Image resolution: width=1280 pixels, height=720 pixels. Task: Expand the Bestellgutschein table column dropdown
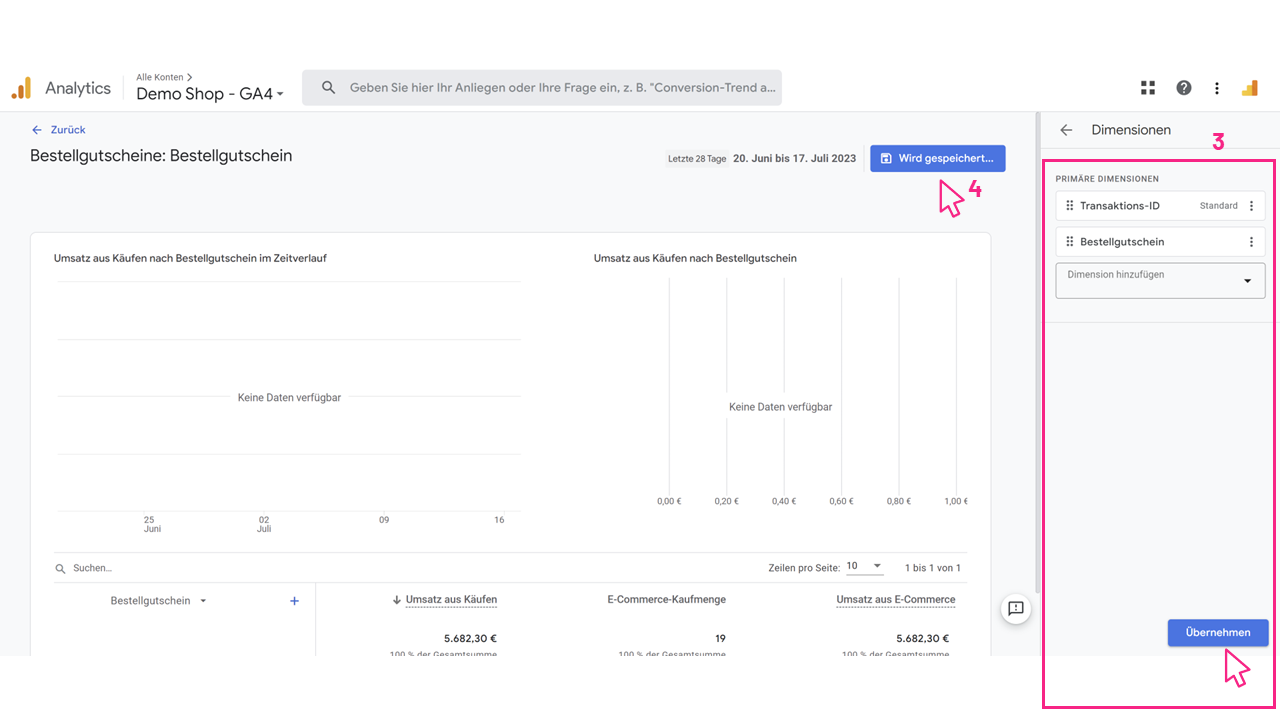tap(203, 601)
